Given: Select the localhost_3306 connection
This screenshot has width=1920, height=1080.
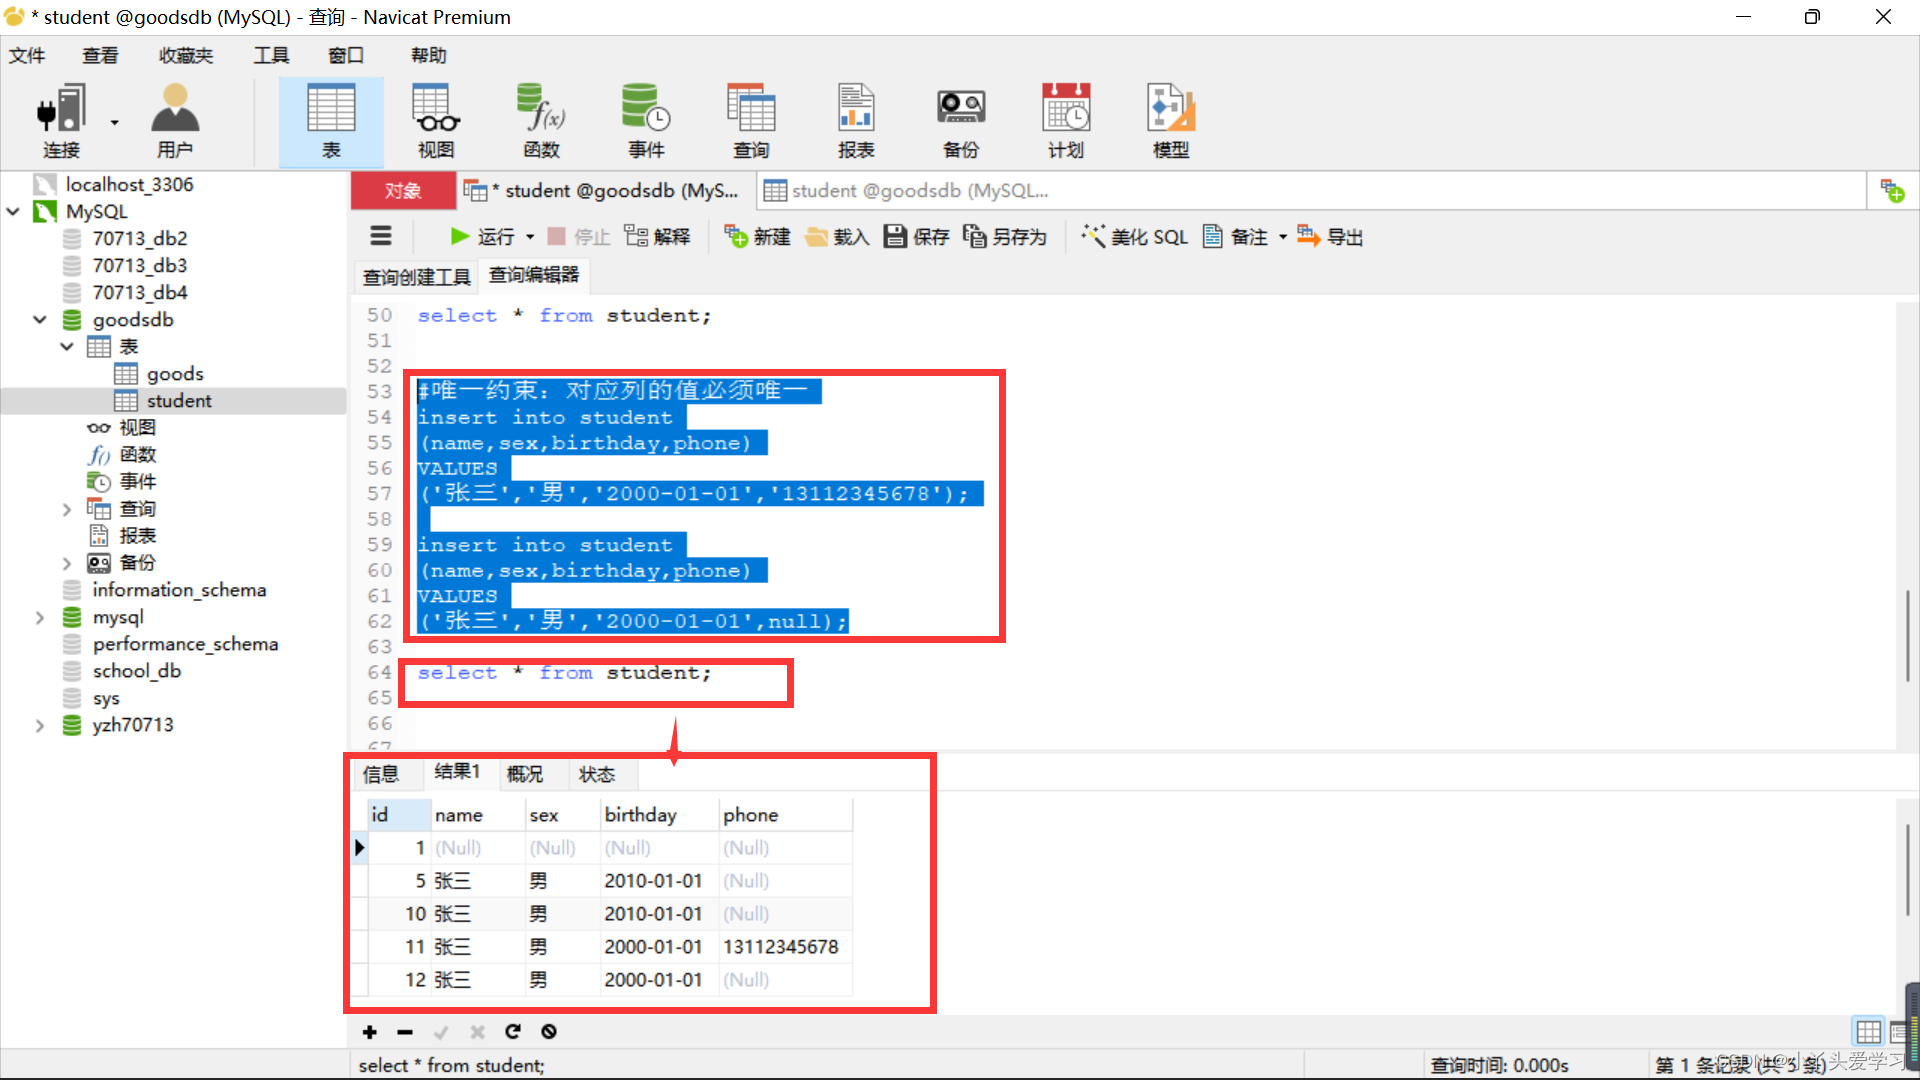Looking at the screenshot, I should click(129, 184).
